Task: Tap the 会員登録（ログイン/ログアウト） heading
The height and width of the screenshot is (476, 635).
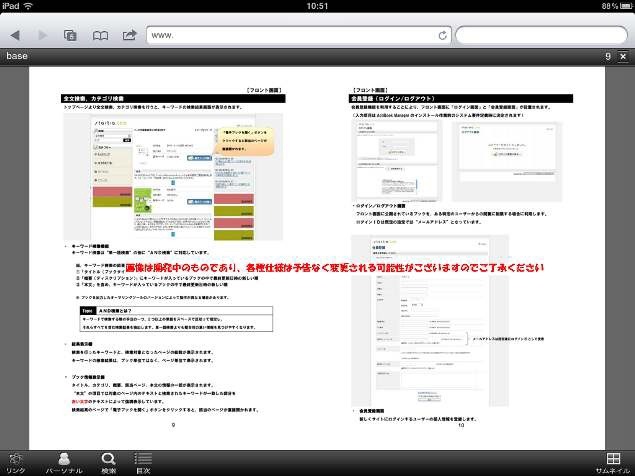Action: [461, 98]
